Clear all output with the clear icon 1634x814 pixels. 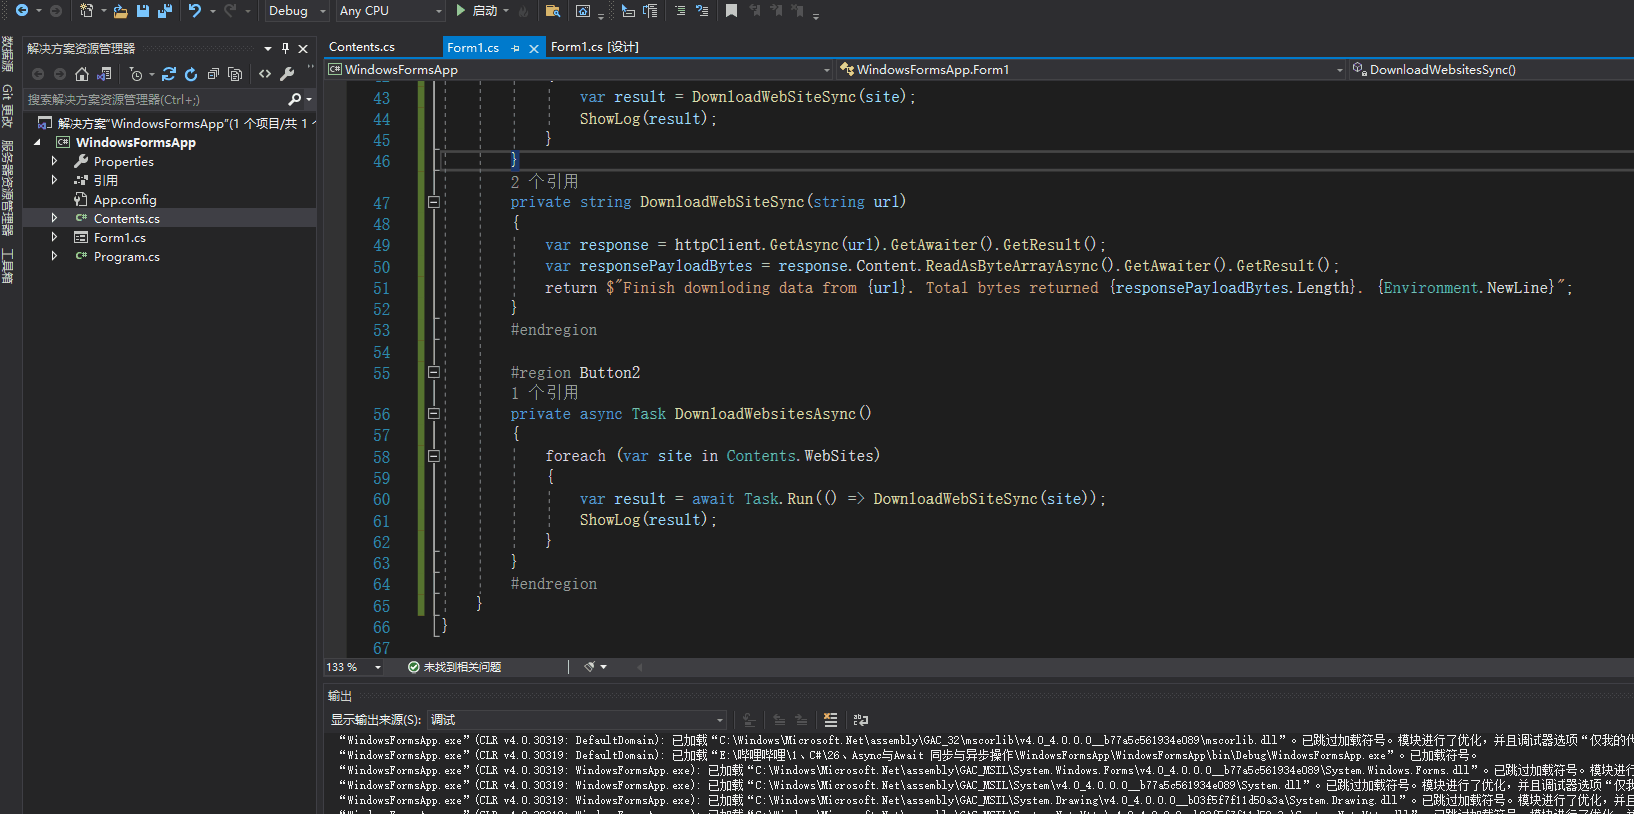pyautogui.click(x=830, y=720)
